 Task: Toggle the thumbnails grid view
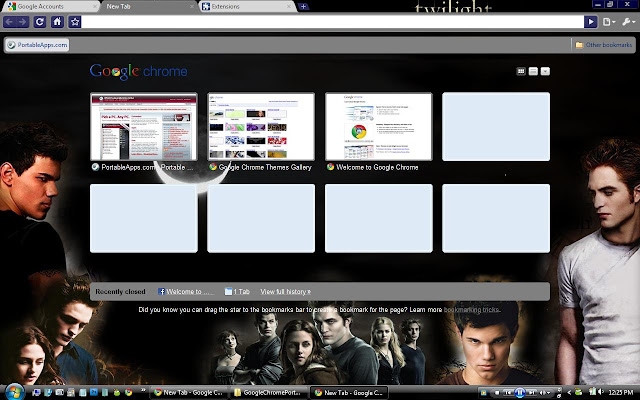pos(521,71)
